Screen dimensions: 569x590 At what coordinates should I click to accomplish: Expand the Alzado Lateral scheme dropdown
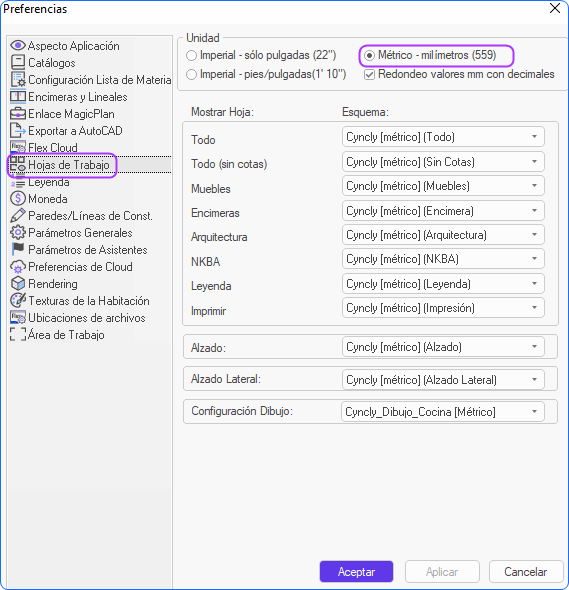pos(443,380)
